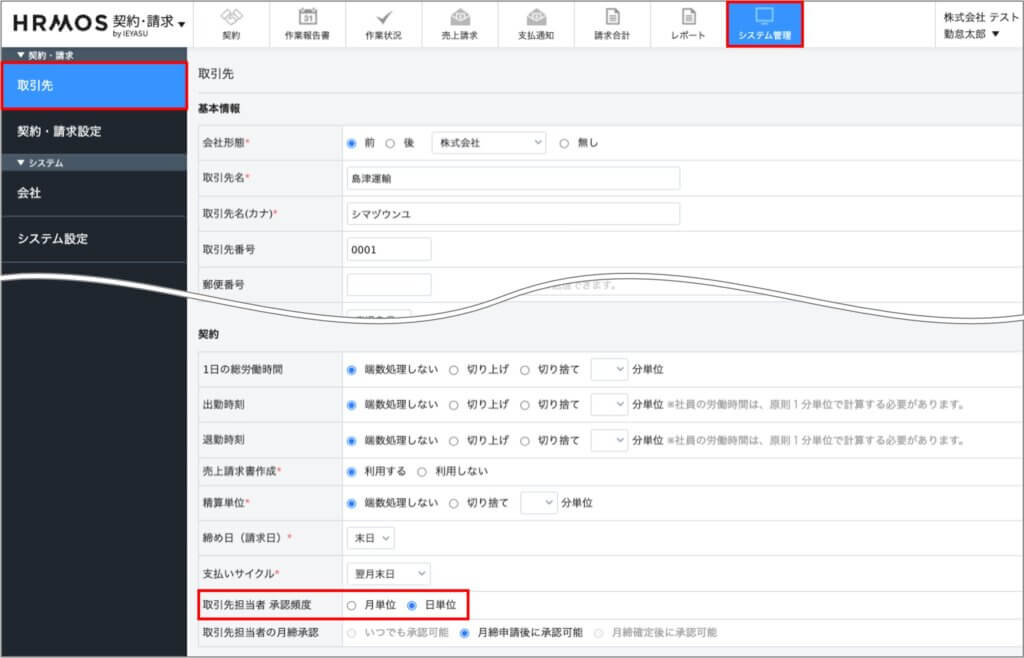
Task: Open the 勤怠太郎 user account menu
Action: pyautogui.click(x=971, y=34)
